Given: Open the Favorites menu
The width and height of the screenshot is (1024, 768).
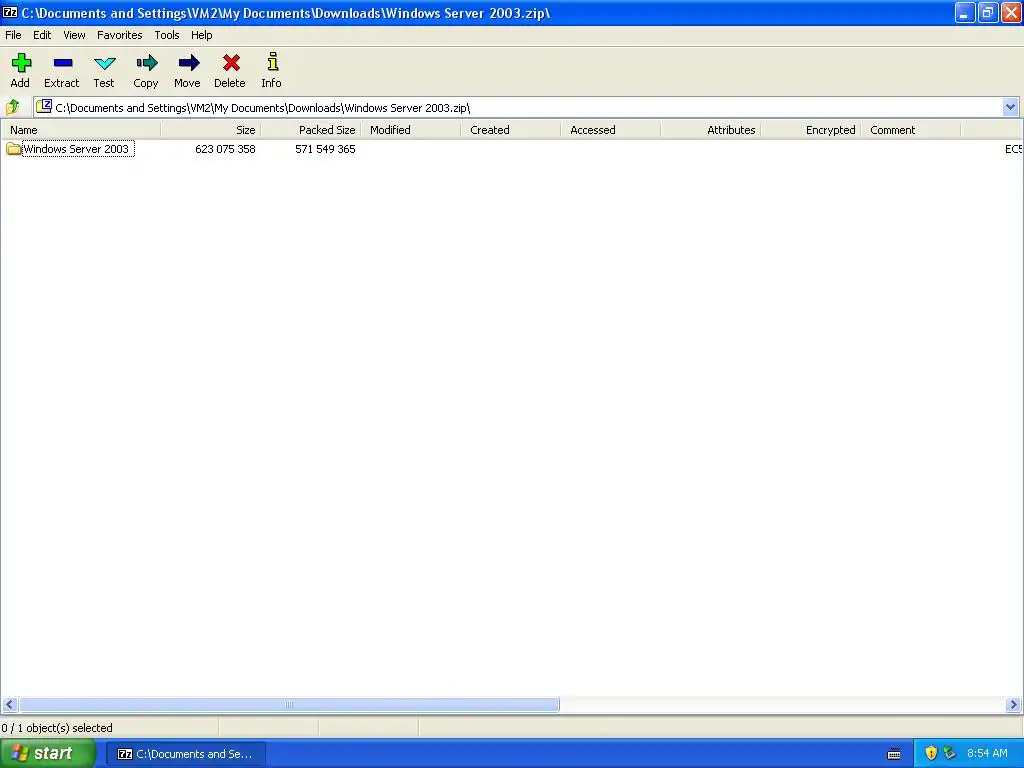Looking at the screenshot, I should click(x=120, y=35).
